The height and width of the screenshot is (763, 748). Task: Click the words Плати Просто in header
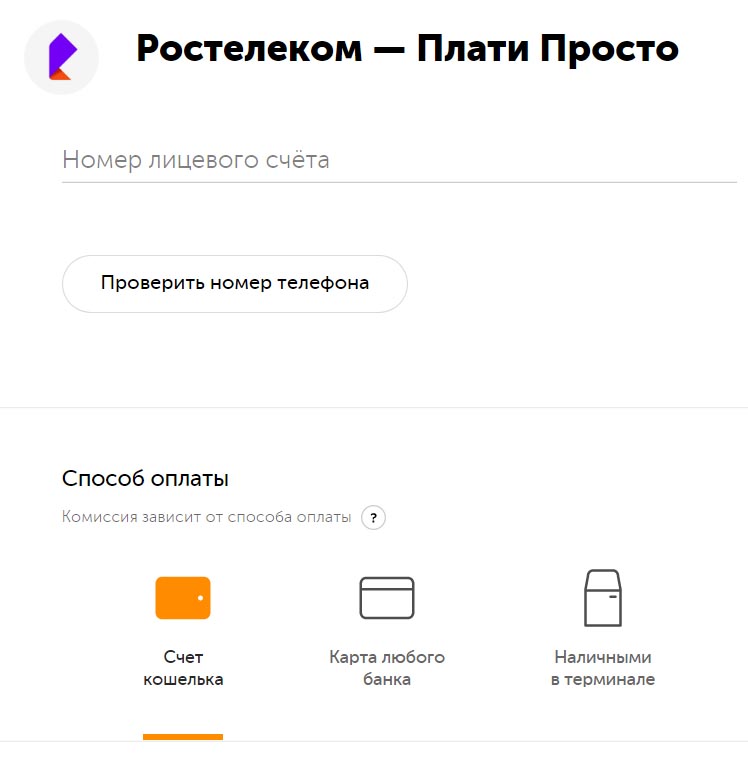pyautogui.click(x=547, y=49)
